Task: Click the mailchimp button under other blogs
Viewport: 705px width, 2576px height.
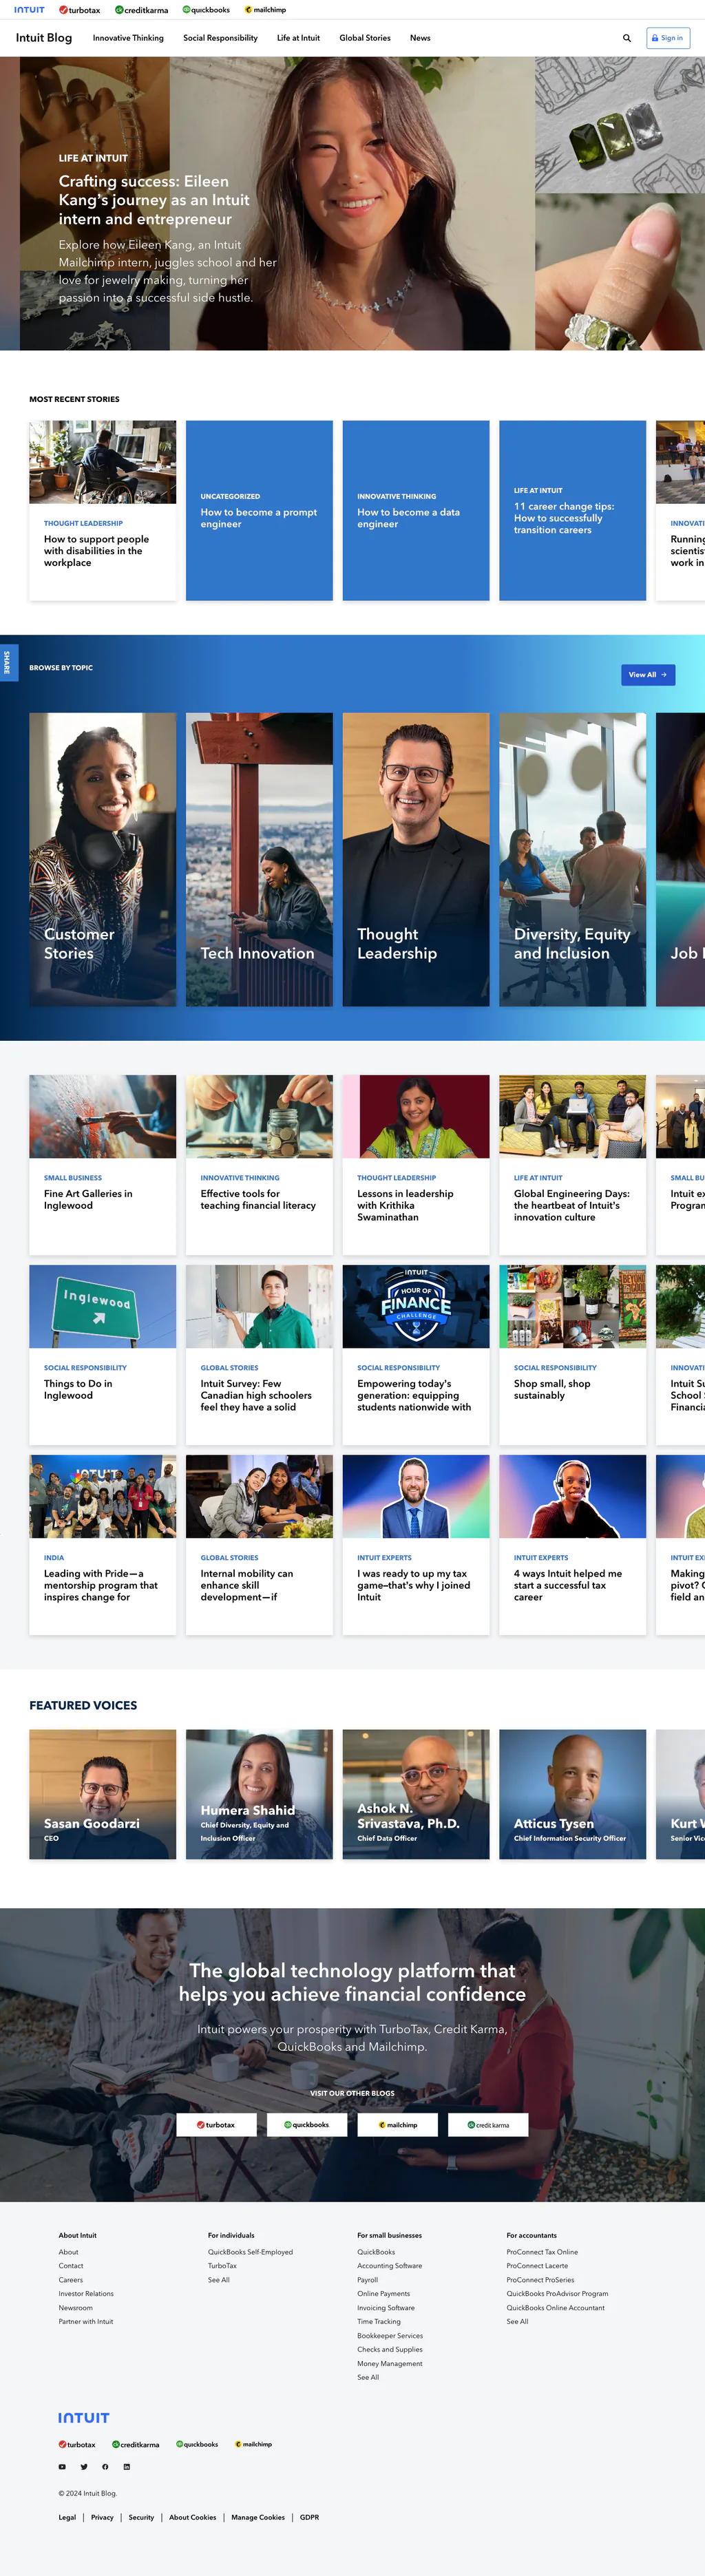Action: click(x=397, y=2124)
